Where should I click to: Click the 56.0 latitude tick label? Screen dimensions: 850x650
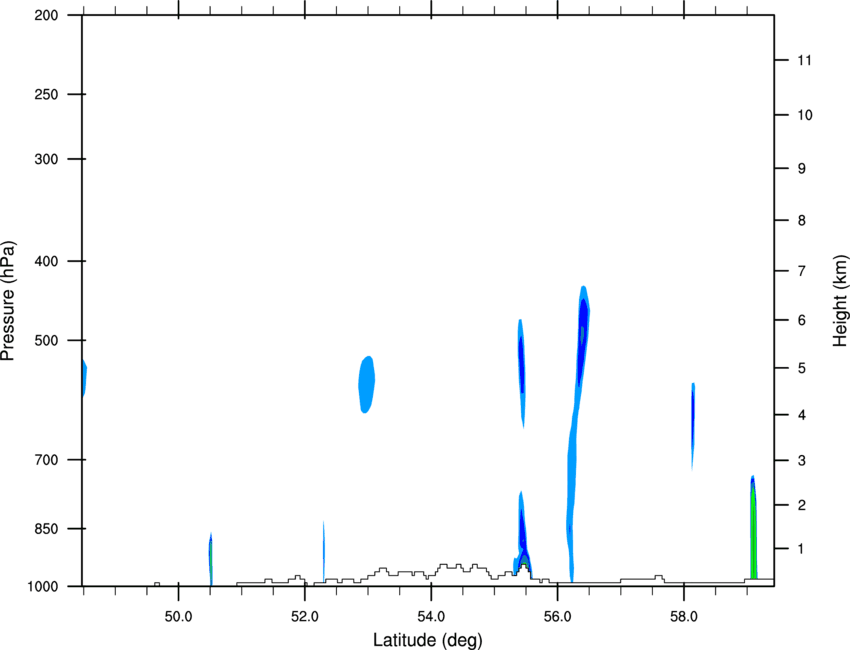coord(558,617)
